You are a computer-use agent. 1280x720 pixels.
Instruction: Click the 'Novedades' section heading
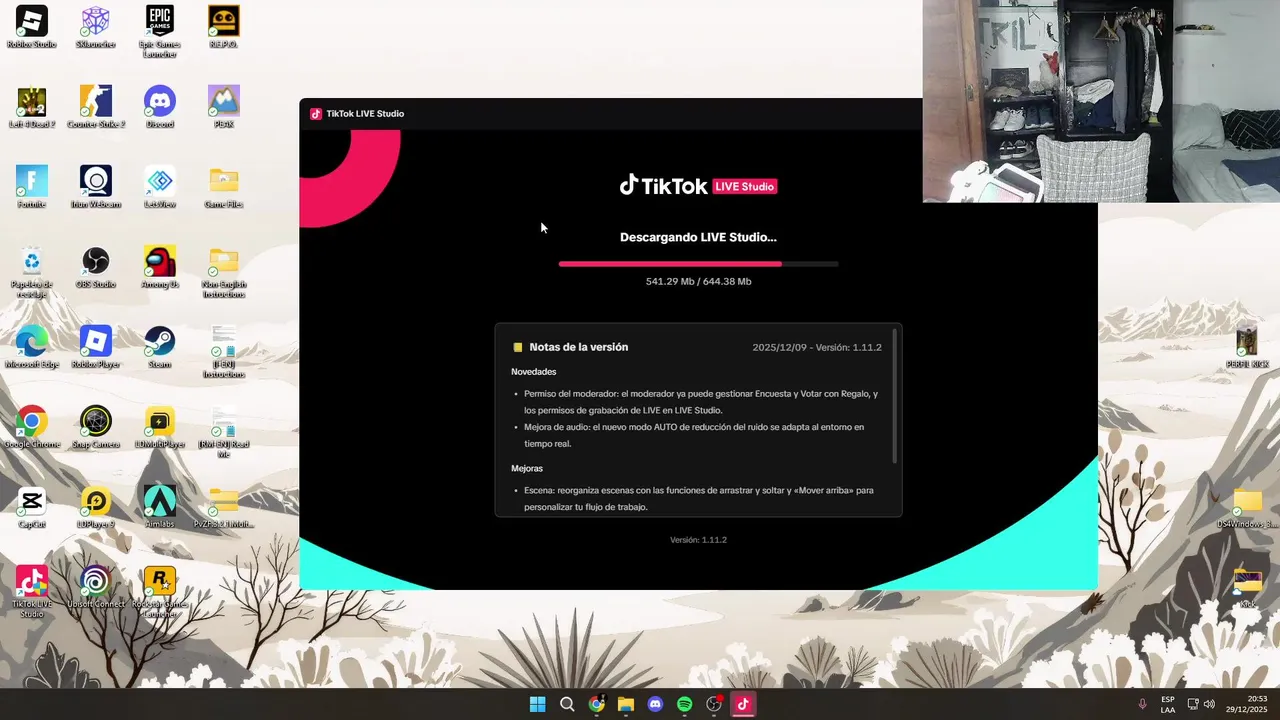pyautogui.click(x=533, y=372)
